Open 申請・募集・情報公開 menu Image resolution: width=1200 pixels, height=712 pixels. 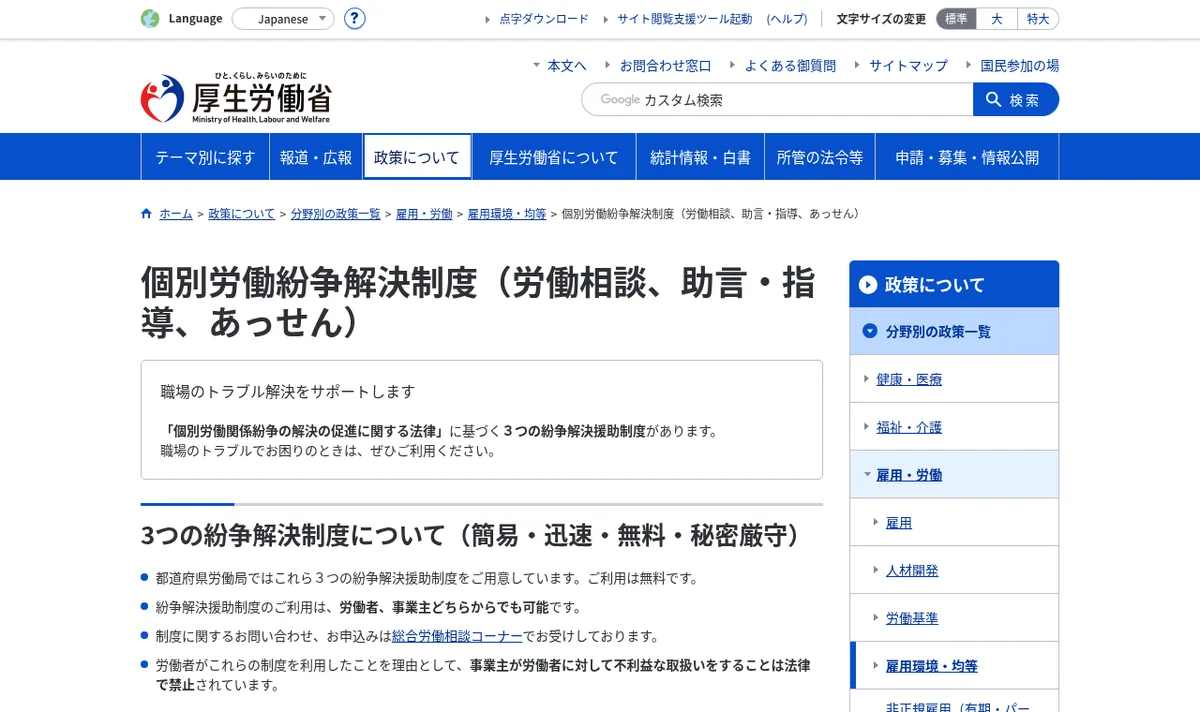967,157
